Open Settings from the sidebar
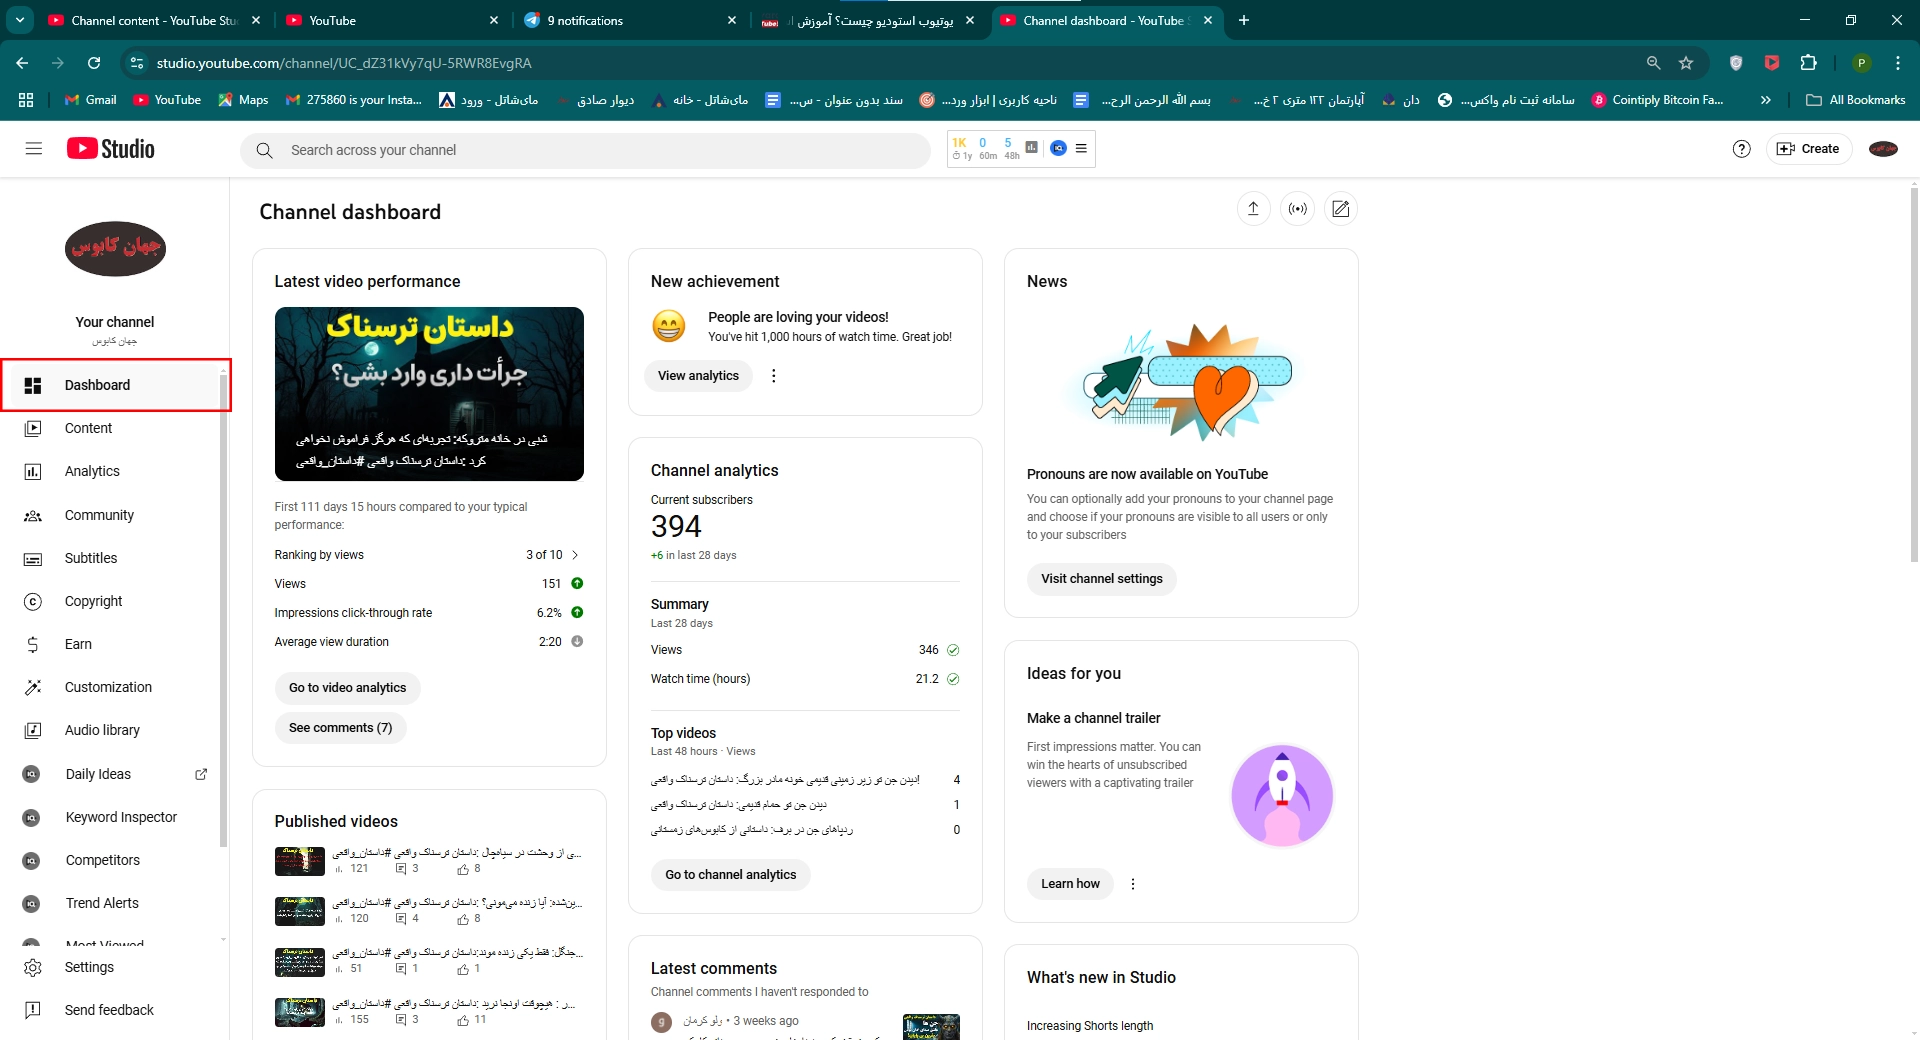 90,967
